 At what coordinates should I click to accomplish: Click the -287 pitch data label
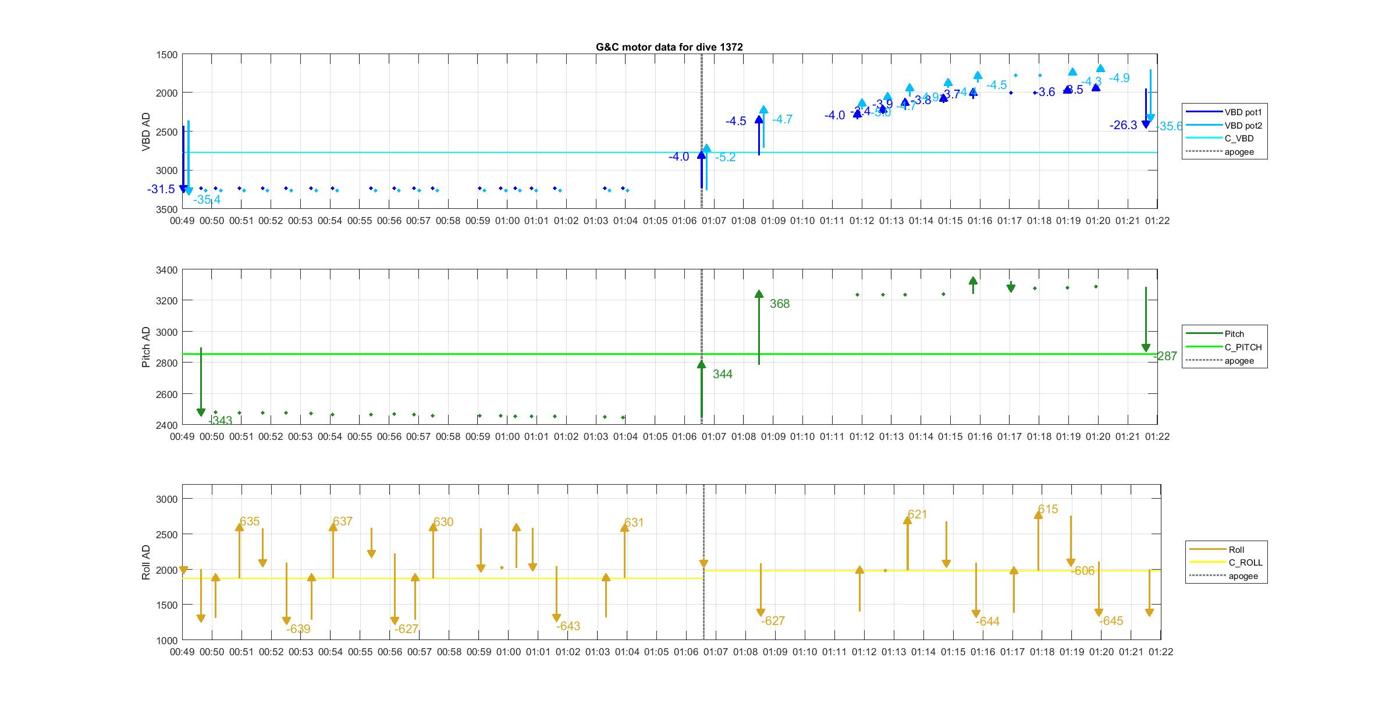click(1165, 356)
